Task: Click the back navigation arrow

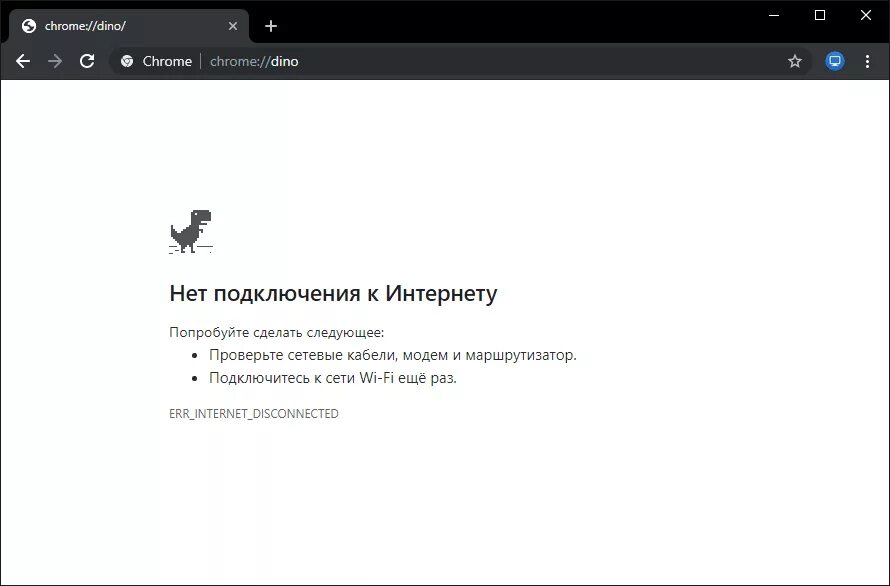Action: 23,61
